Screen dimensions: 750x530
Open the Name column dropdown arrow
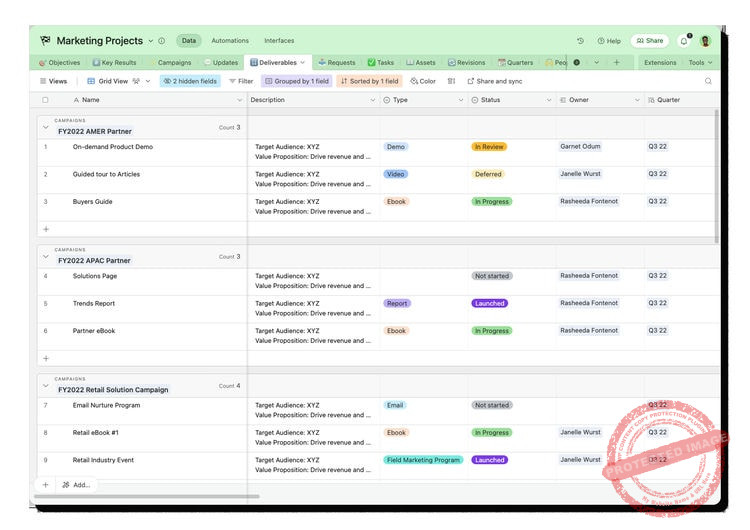click(x=239, y=100)
